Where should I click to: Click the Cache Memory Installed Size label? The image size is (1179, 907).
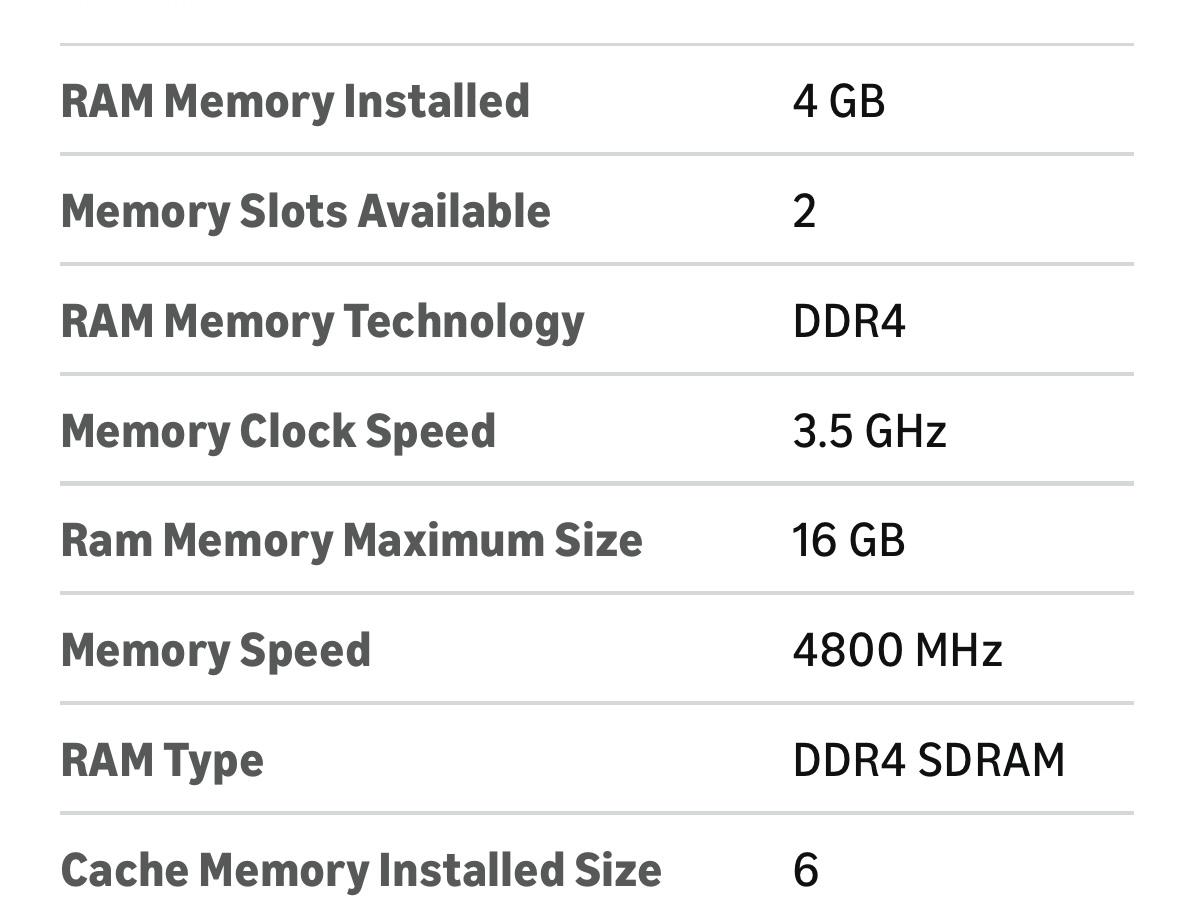pyautogui.click(x=360, y=870)
